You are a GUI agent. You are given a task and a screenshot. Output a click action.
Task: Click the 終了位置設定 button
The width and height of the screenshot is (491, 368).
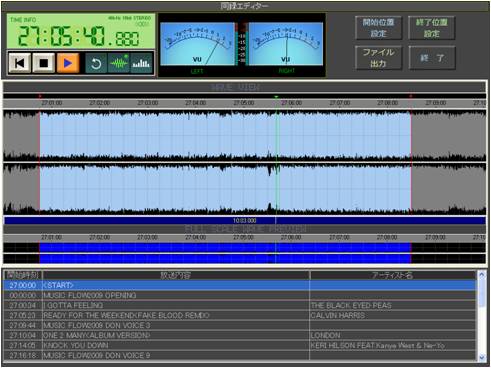(432, 28)
